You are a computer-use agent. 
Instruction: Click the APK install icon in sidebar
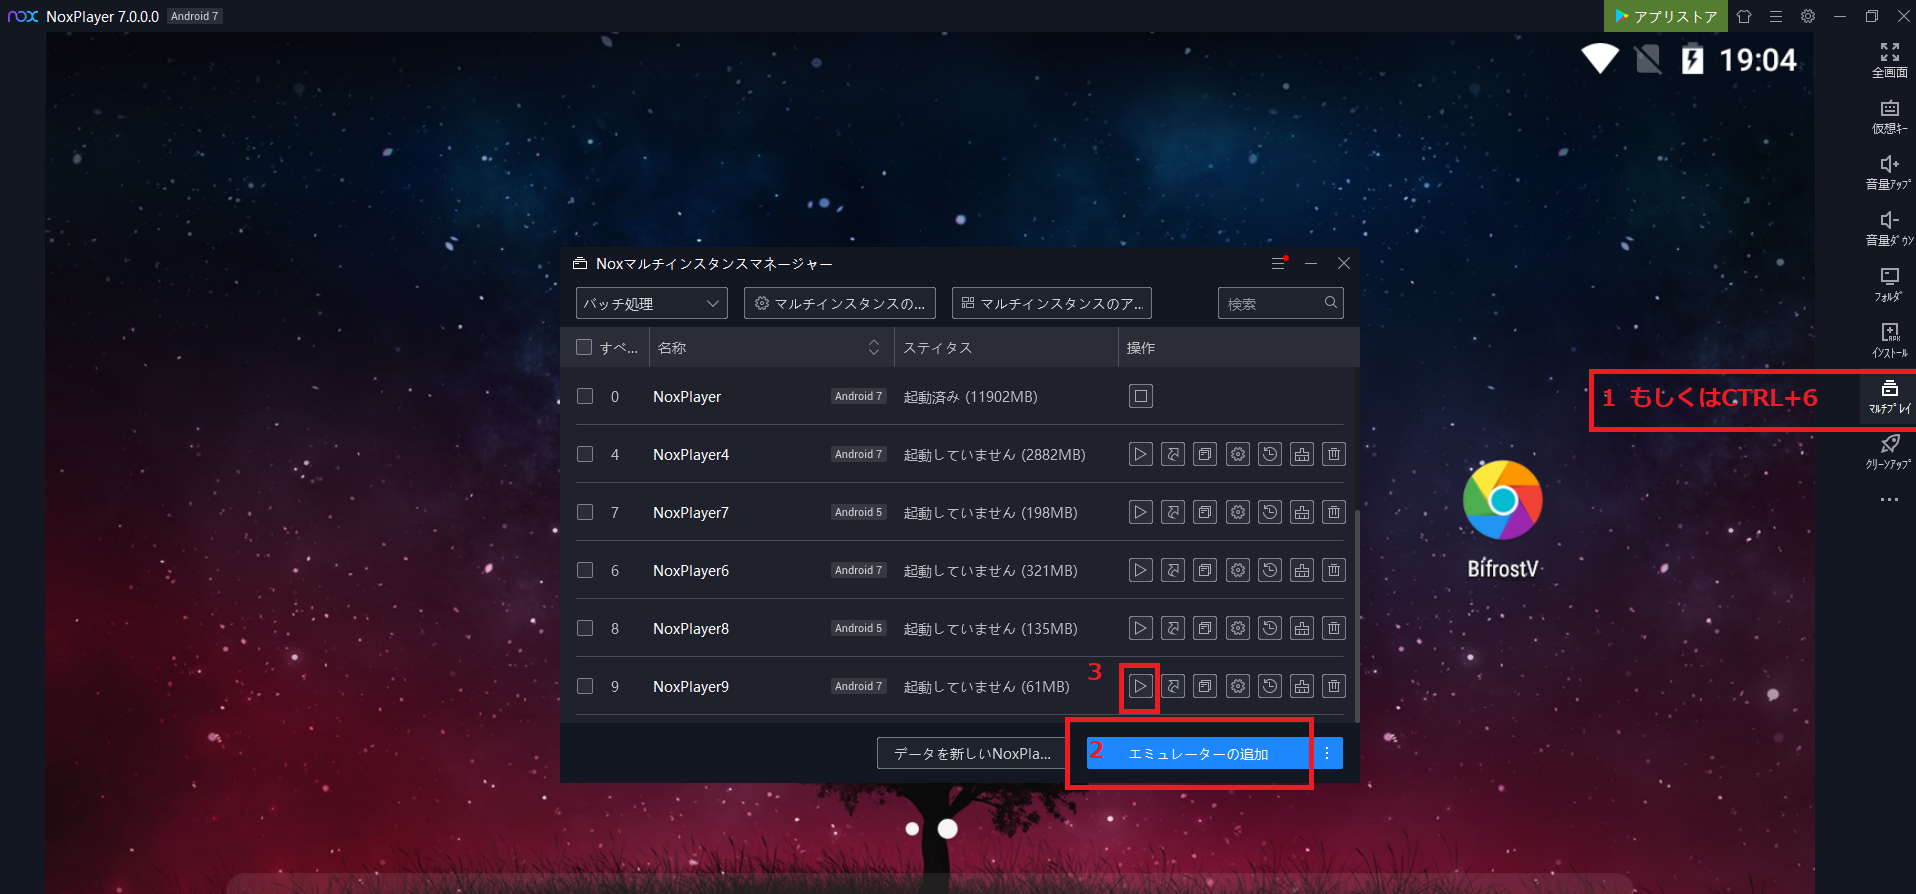coord(1889,339)
